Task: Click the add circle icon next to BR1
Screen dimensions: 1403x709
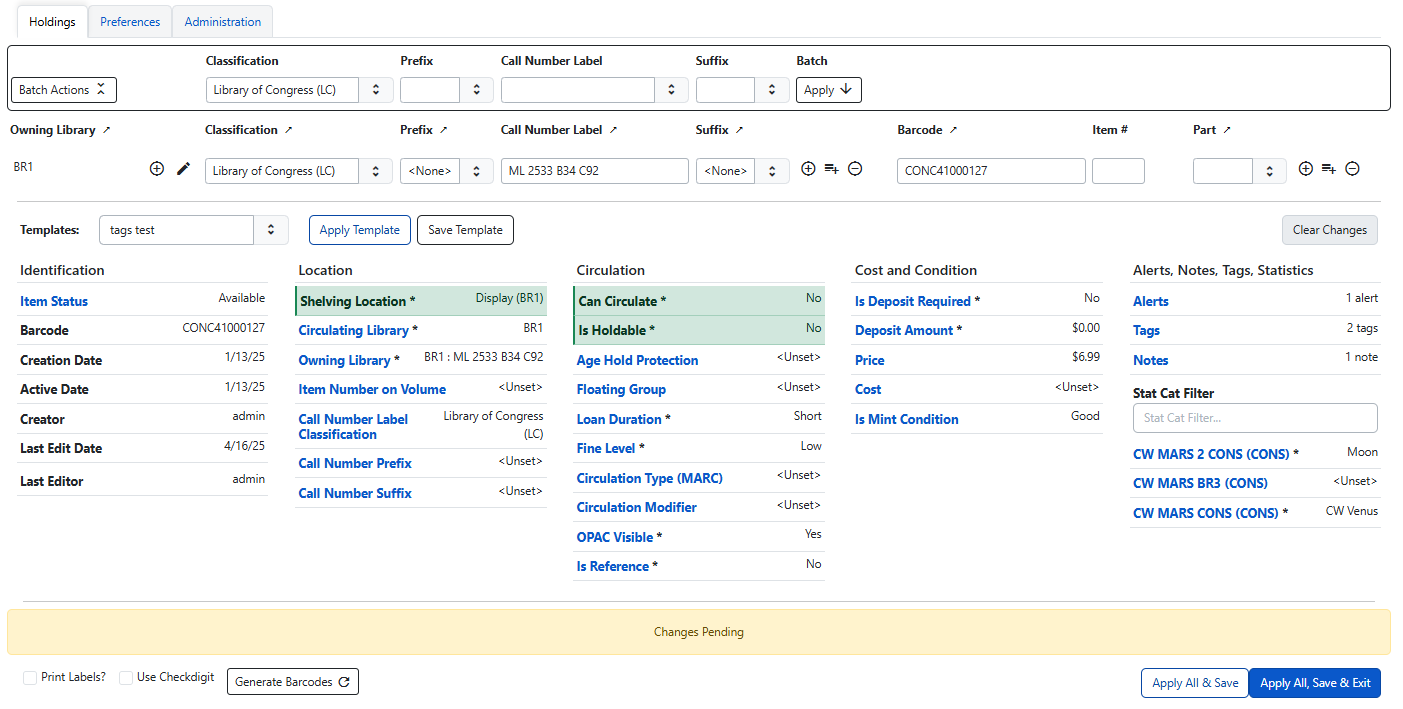Action: 157,169
